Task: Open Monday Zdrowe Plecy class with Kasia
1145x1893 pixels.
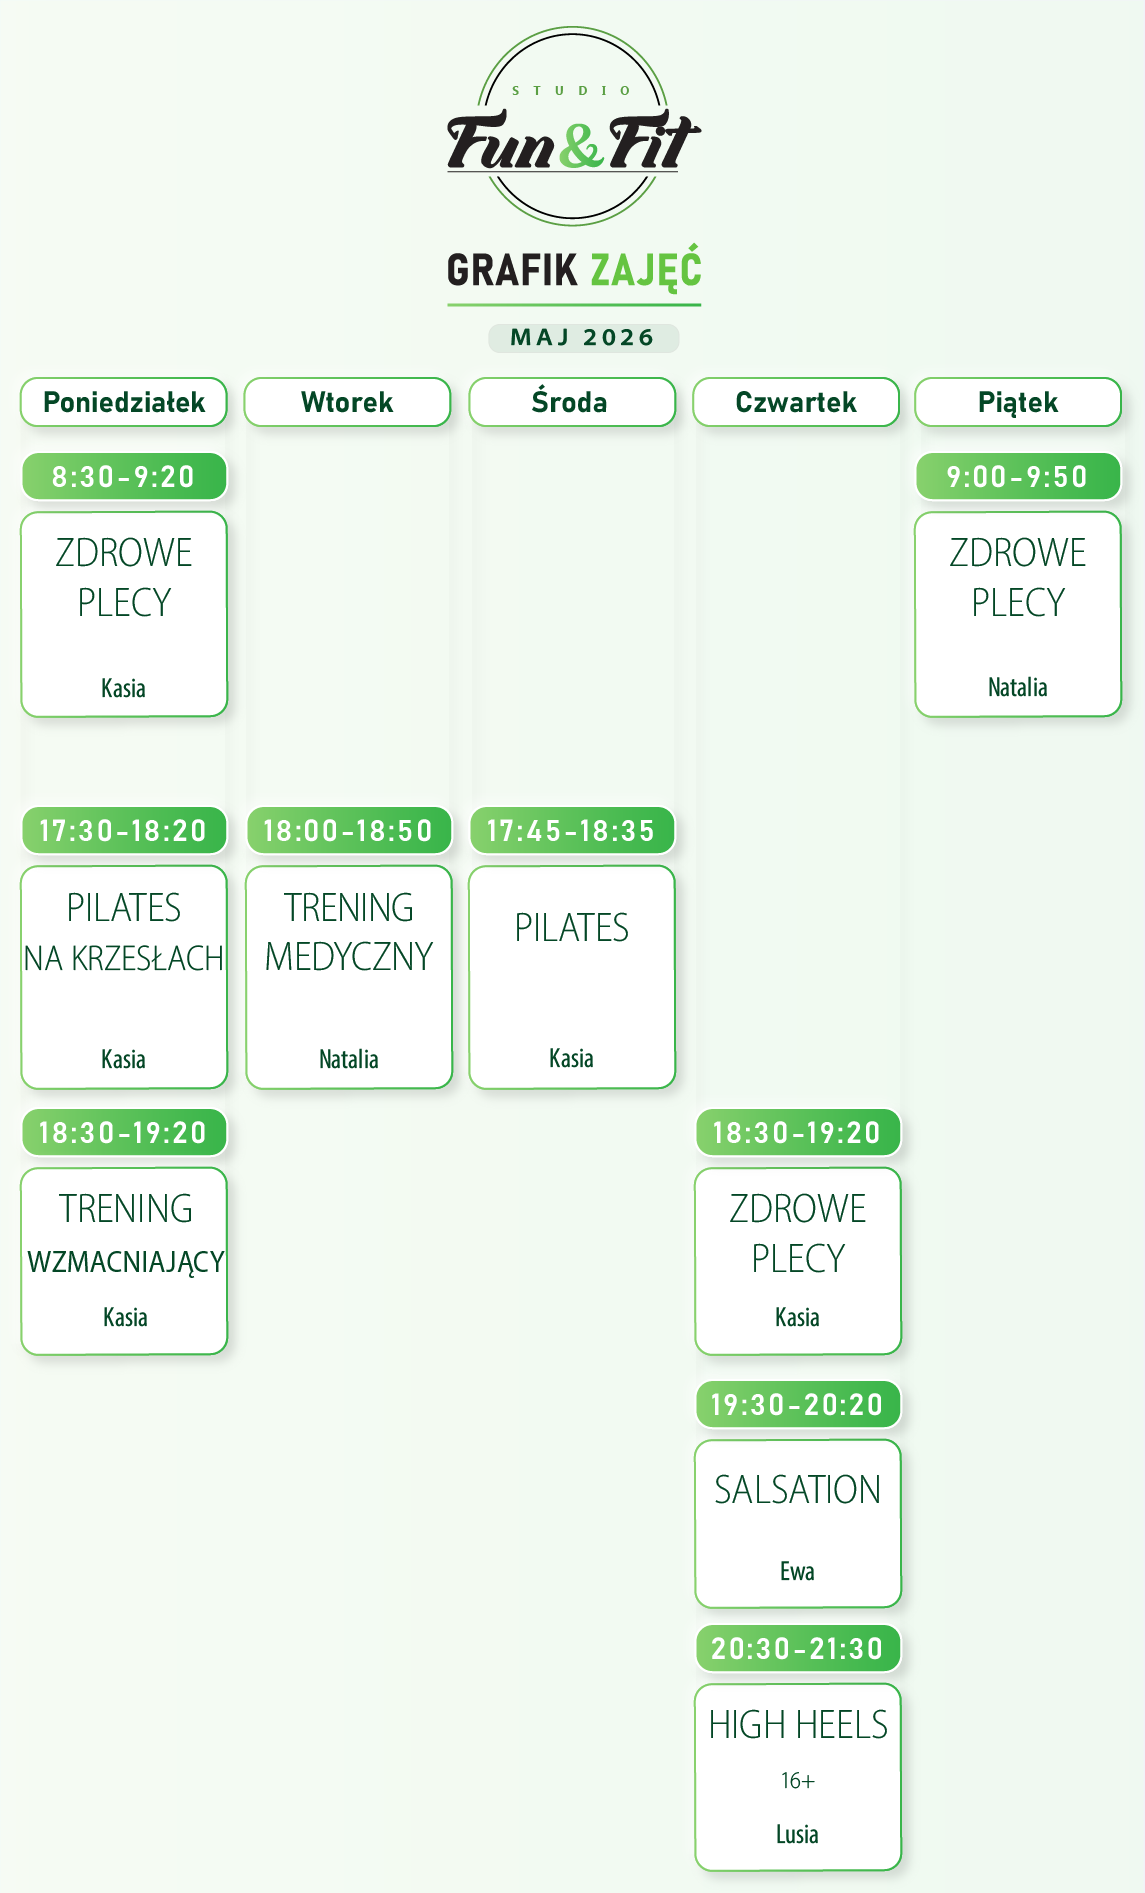Action: [x=124, y=614]
